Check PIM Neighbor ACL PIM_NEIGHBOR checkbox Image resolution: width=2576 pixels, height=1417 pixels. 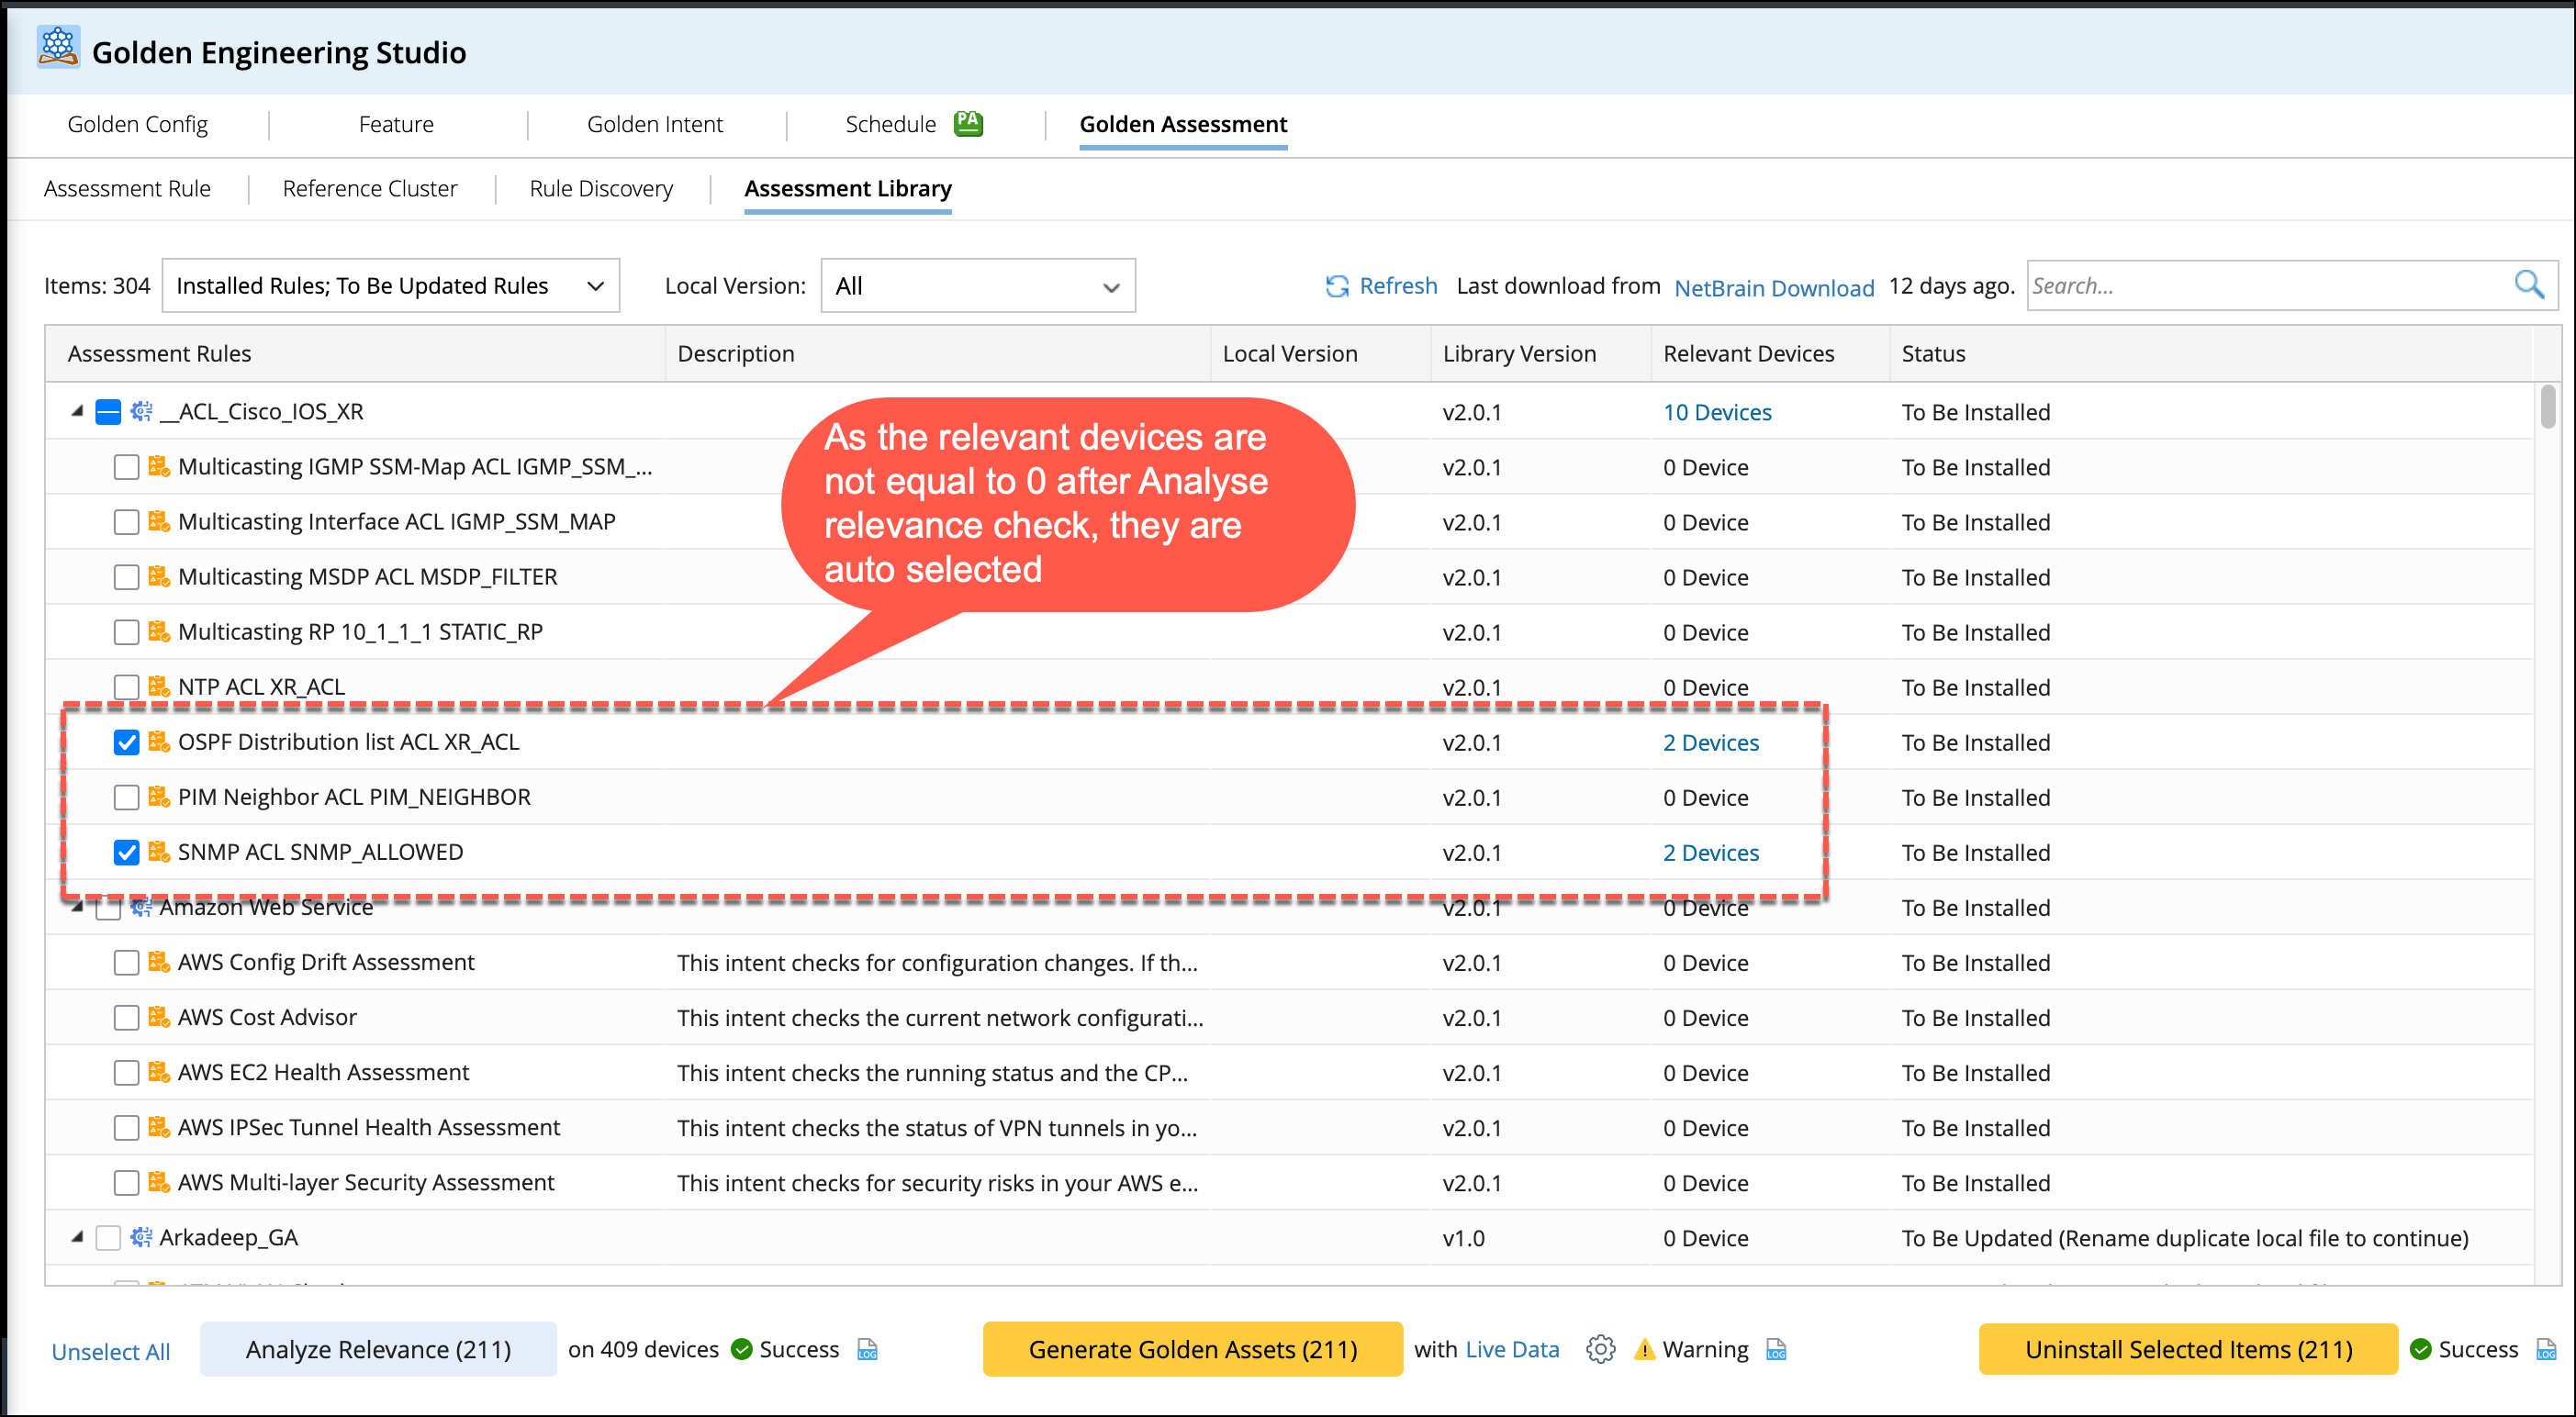tap(126, 797)
